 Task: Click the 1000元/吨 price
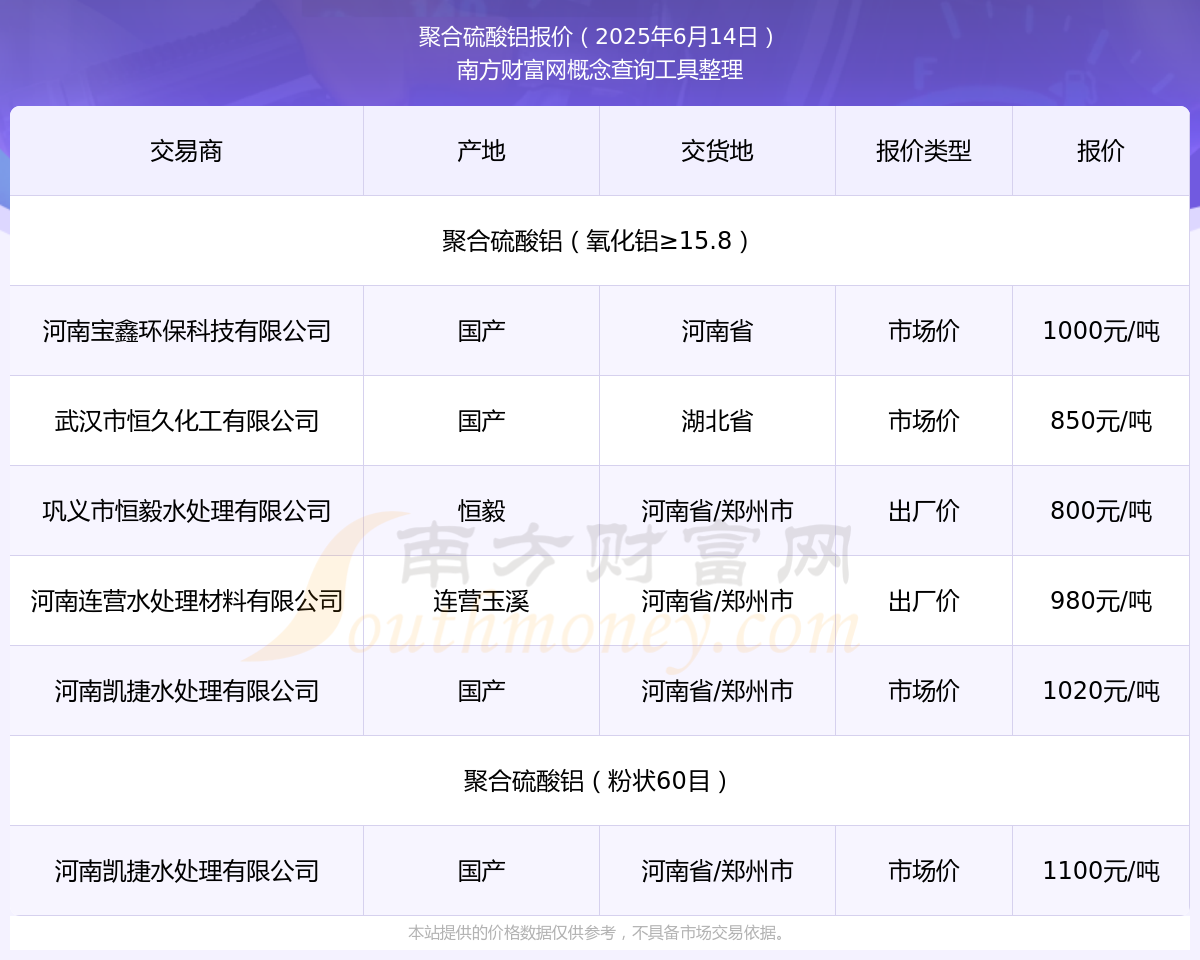[1101, 331]
